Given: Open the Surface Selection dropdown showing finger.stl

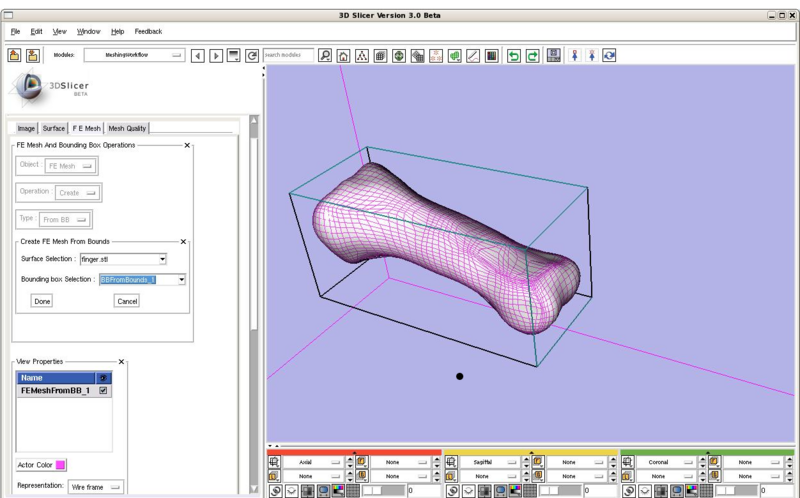Looking at the screenshot, I should [x=123, y=259].
